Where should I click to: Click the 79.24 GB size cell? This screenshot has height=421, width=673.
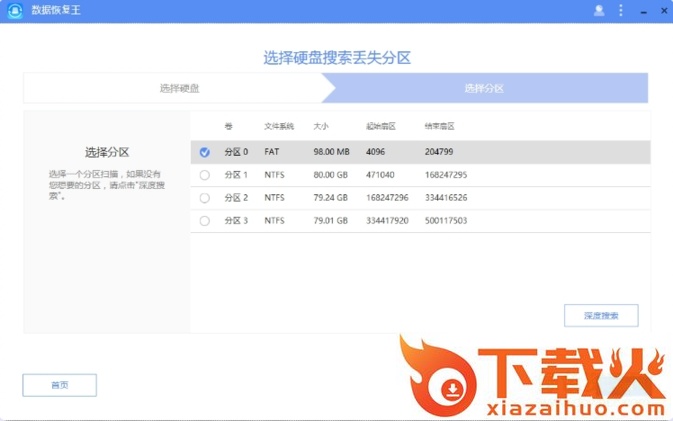330,198
